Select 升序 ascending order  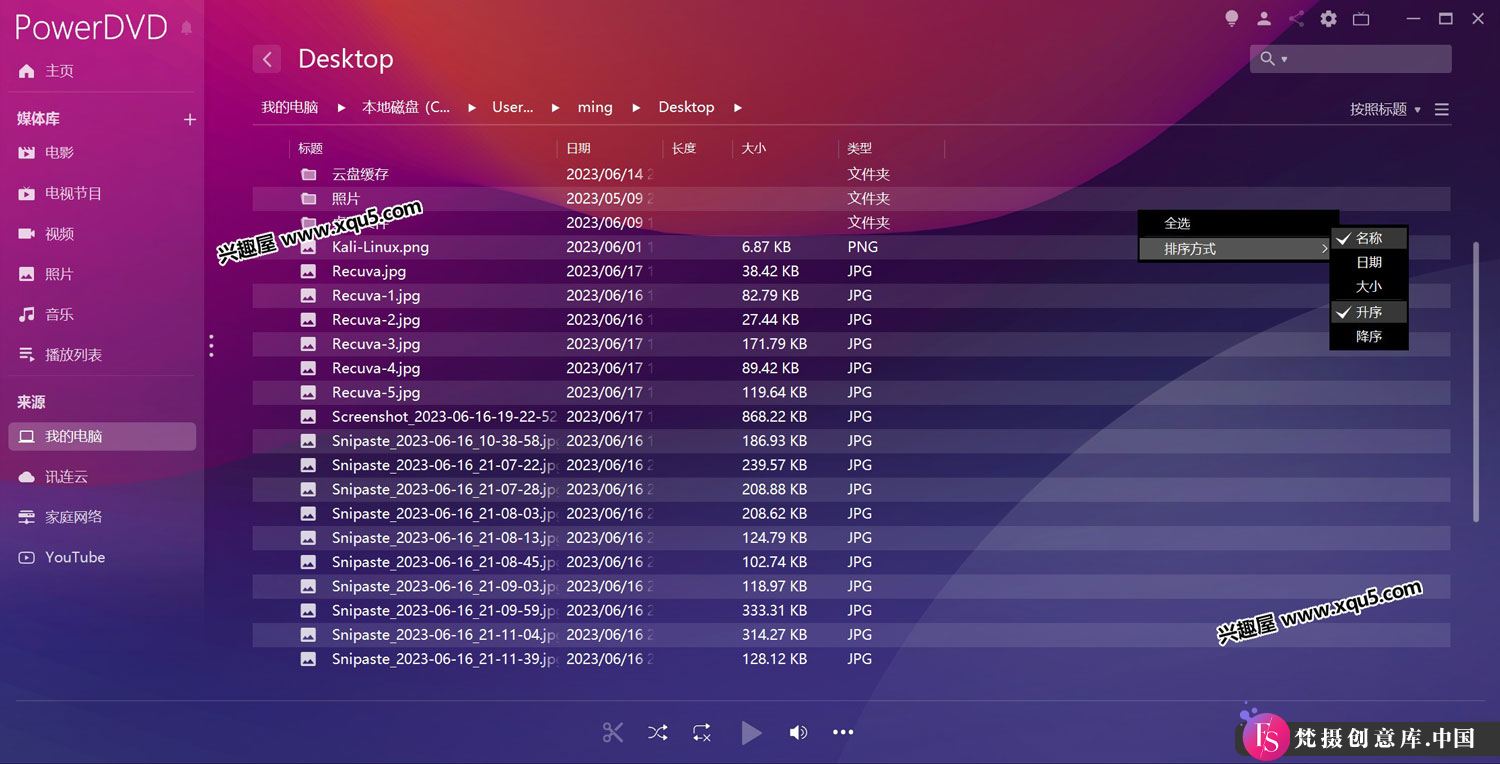1369,312
